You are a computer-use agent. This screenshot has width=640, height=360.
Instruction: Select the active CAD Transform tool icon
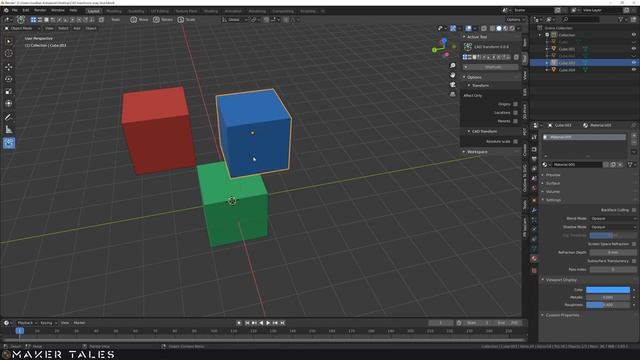(9, 143)
